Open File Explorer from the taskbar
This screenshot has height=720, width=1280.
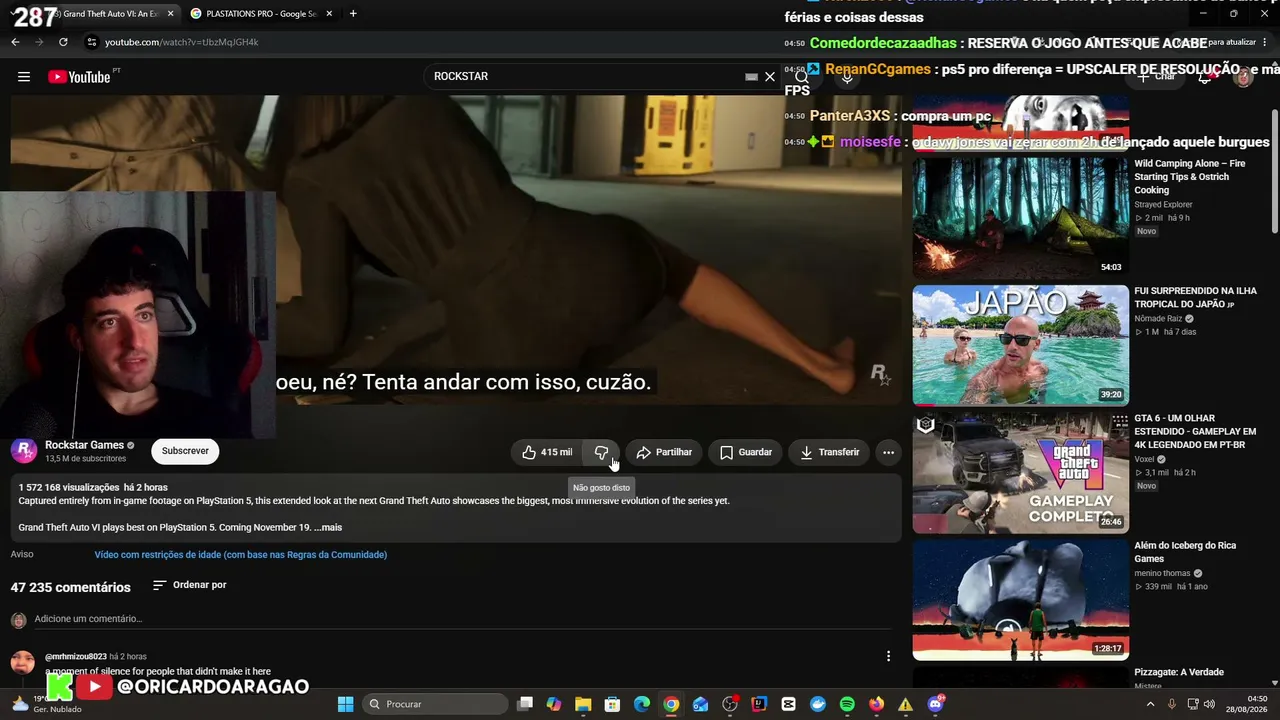click(x=583, y=704)
